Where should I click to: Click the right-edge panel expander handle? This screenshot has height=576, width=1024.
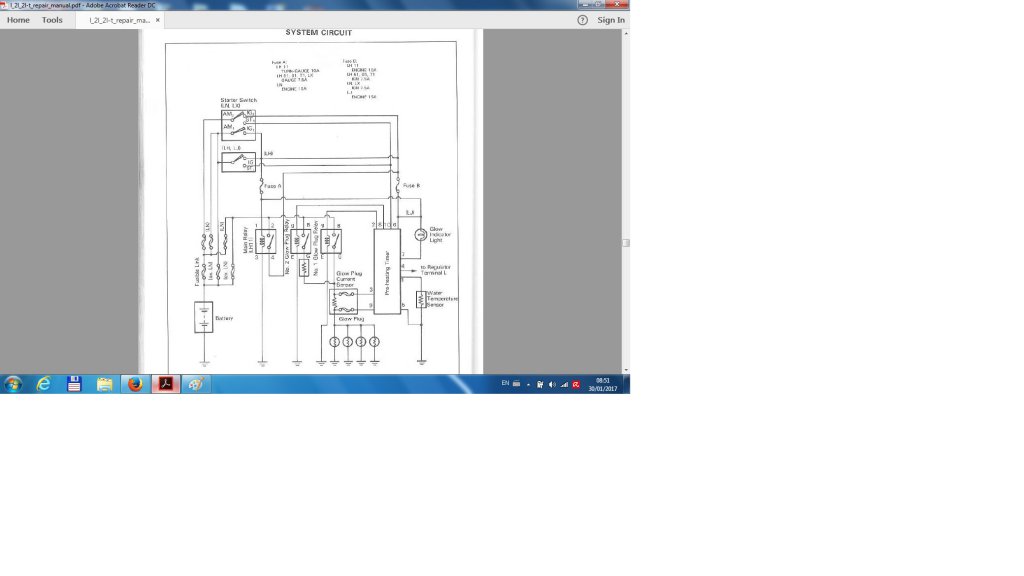pyautogui.click(x=626, y=243)
